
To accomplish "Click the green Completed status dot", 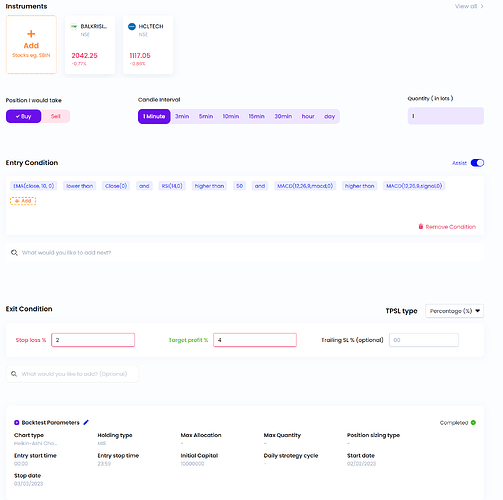I will pyautogui.click(x=473, y=423).
